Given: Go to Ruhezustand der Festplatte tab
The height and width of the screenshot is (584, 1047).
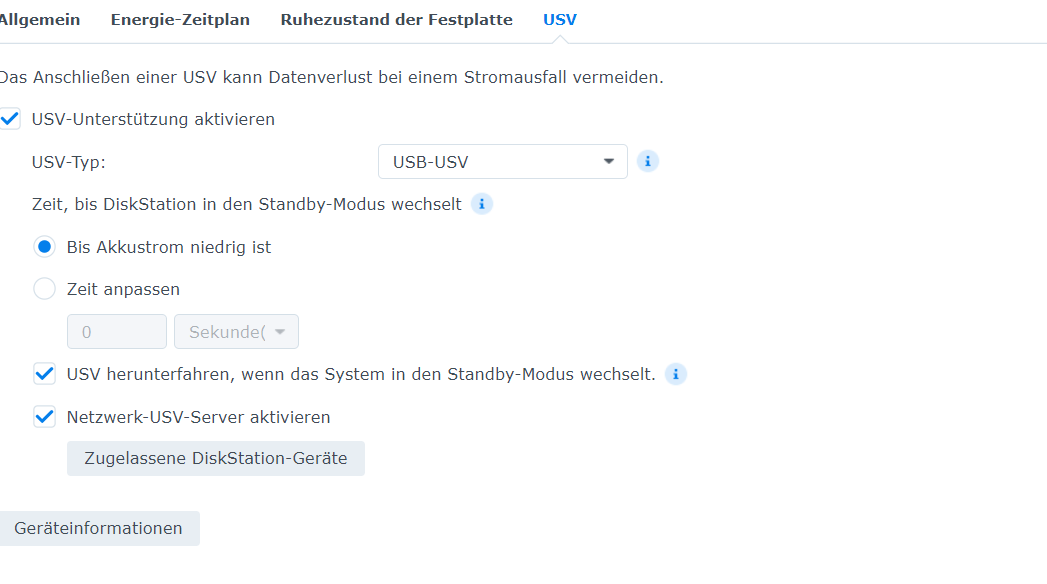Looking at the screenshot, I should pyautogui.click(x=397, y=20).
